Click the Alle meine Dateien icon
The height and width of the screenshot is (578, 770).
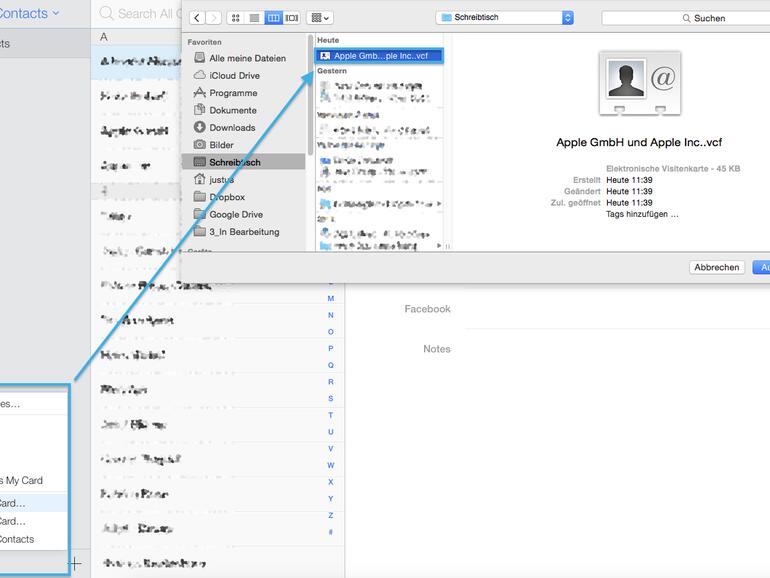point(199,57)
